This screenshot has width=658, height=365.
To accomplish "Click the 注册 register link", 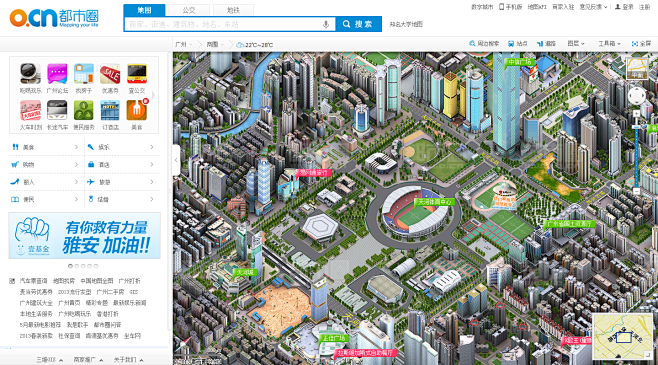I will [645, 7].
